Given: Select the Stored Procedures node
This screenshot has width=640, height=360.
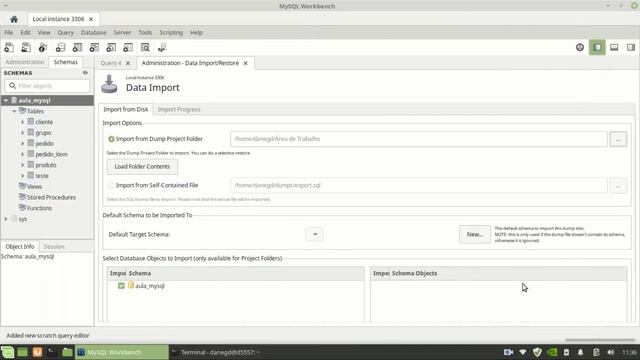Looking at the screenshot, I should tap(51, 197).
